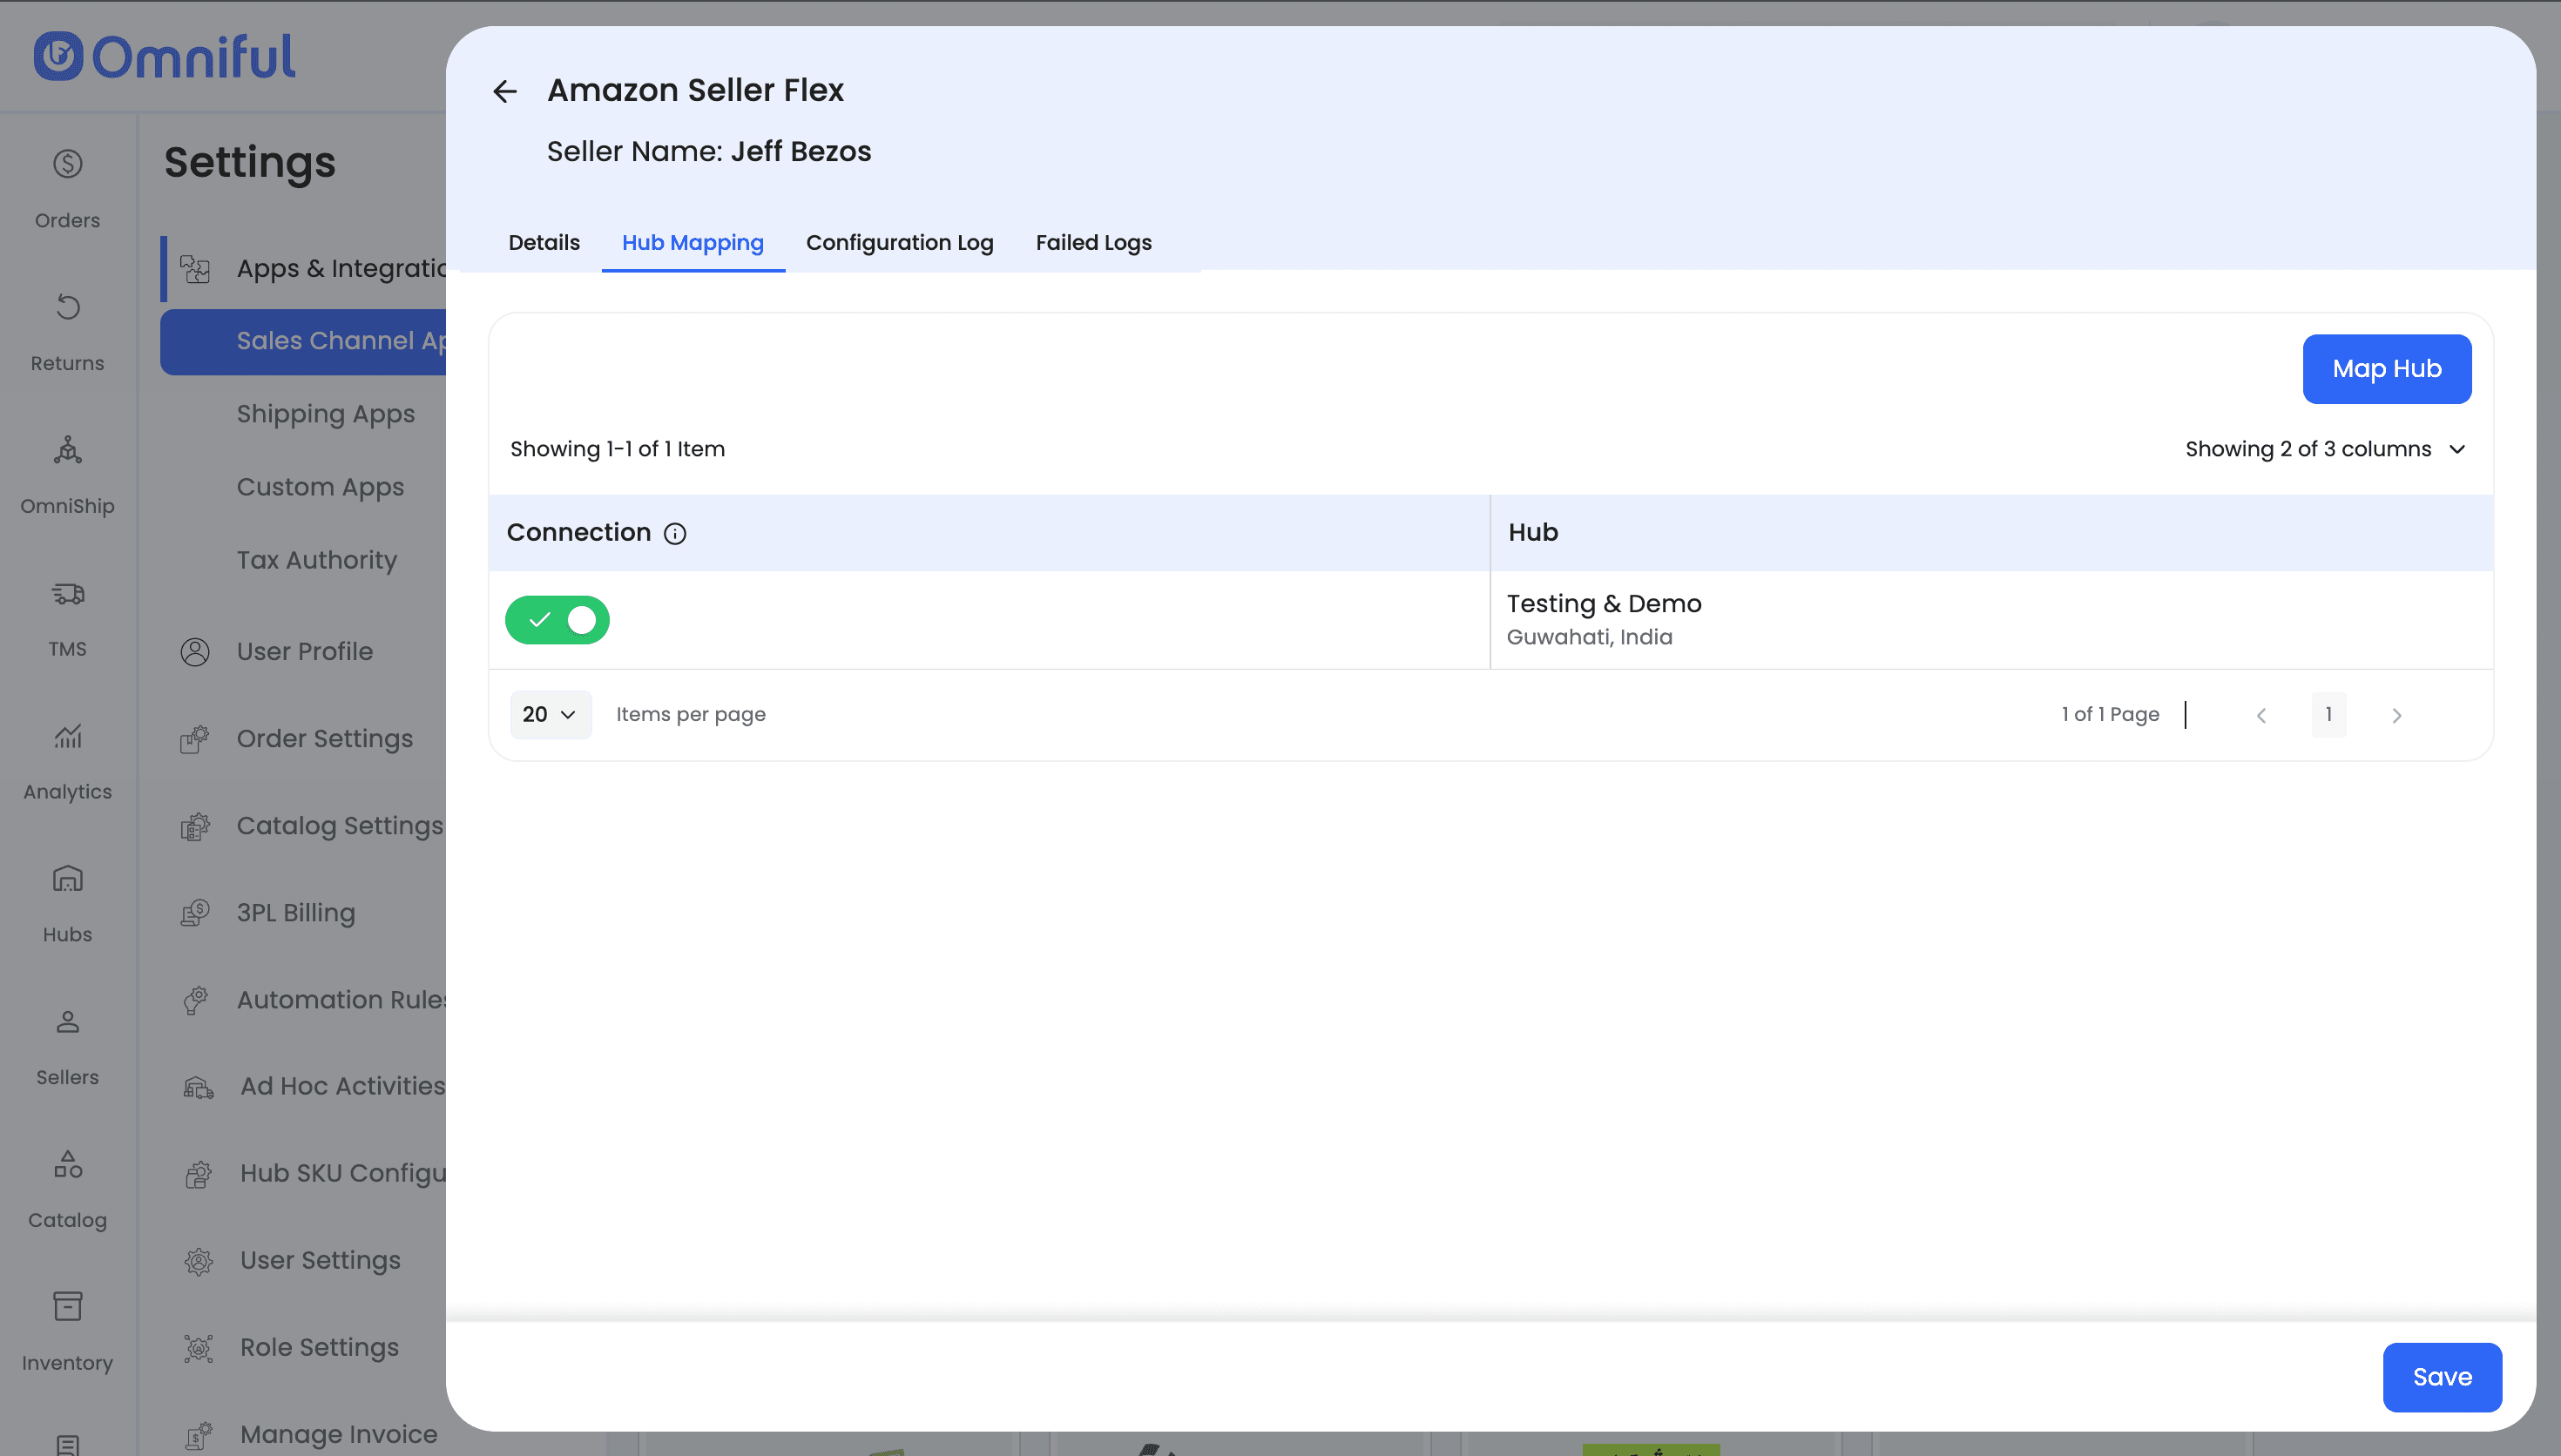The height and width of the screenshot is (1456, 2561).
Task: Toggle the Testing & Demo hub connection
Action: (x=557, y=620)
